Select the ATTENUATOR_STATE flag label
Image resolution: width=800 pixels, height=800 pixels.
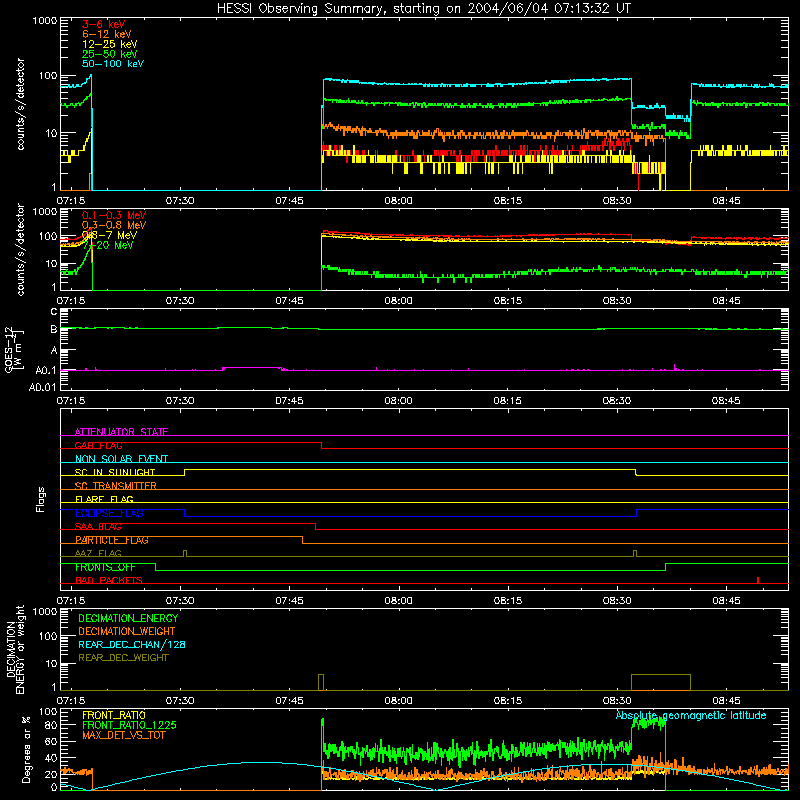pyautogui.click(x=121, y=432)
